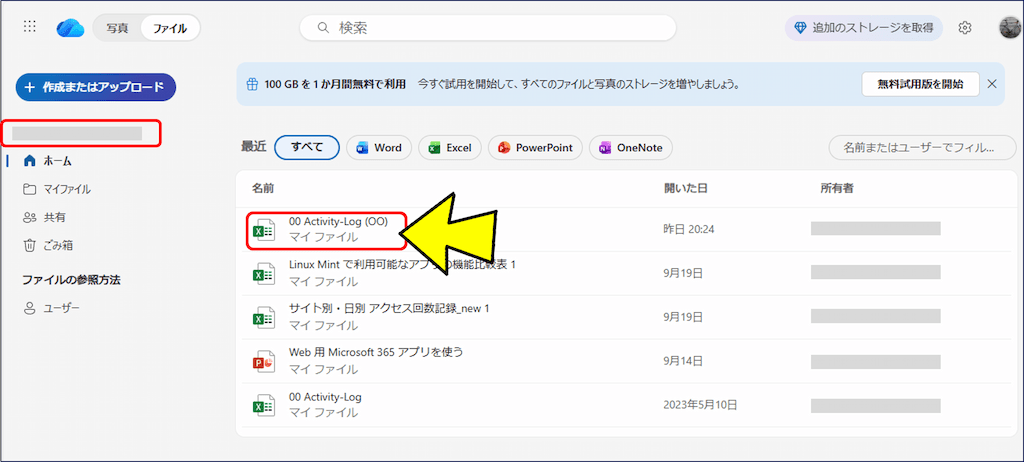Sort by the 名前 column header

click(x=263, y=188)
